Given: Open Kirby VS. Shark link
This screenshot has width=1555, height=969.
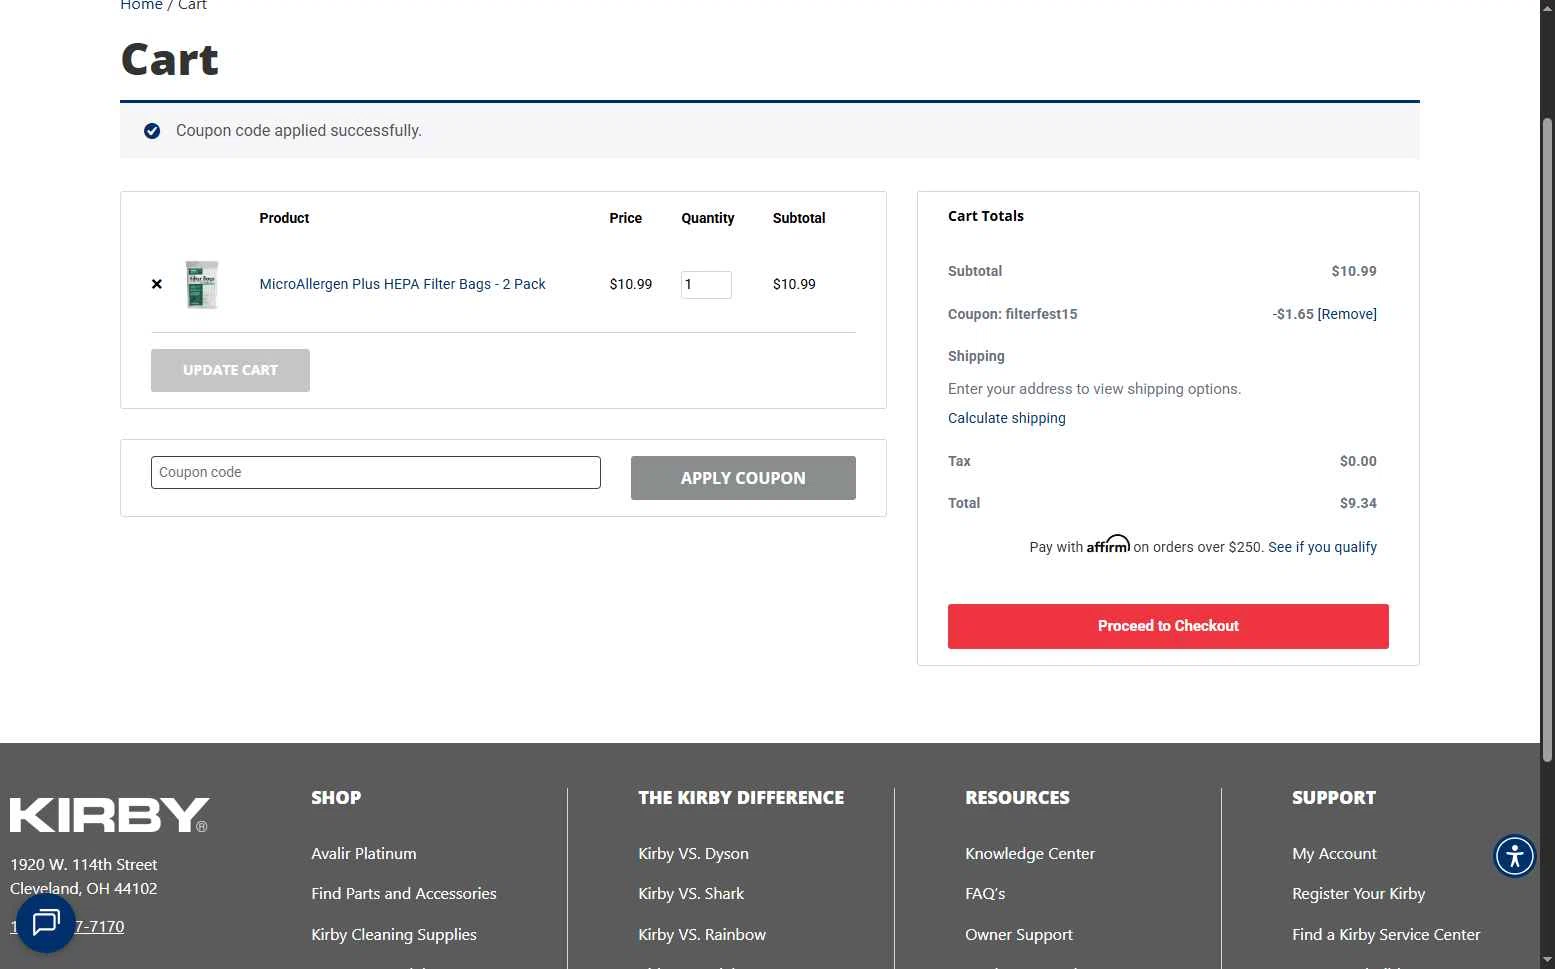Looking at the screenshot, I should point(691,893).
